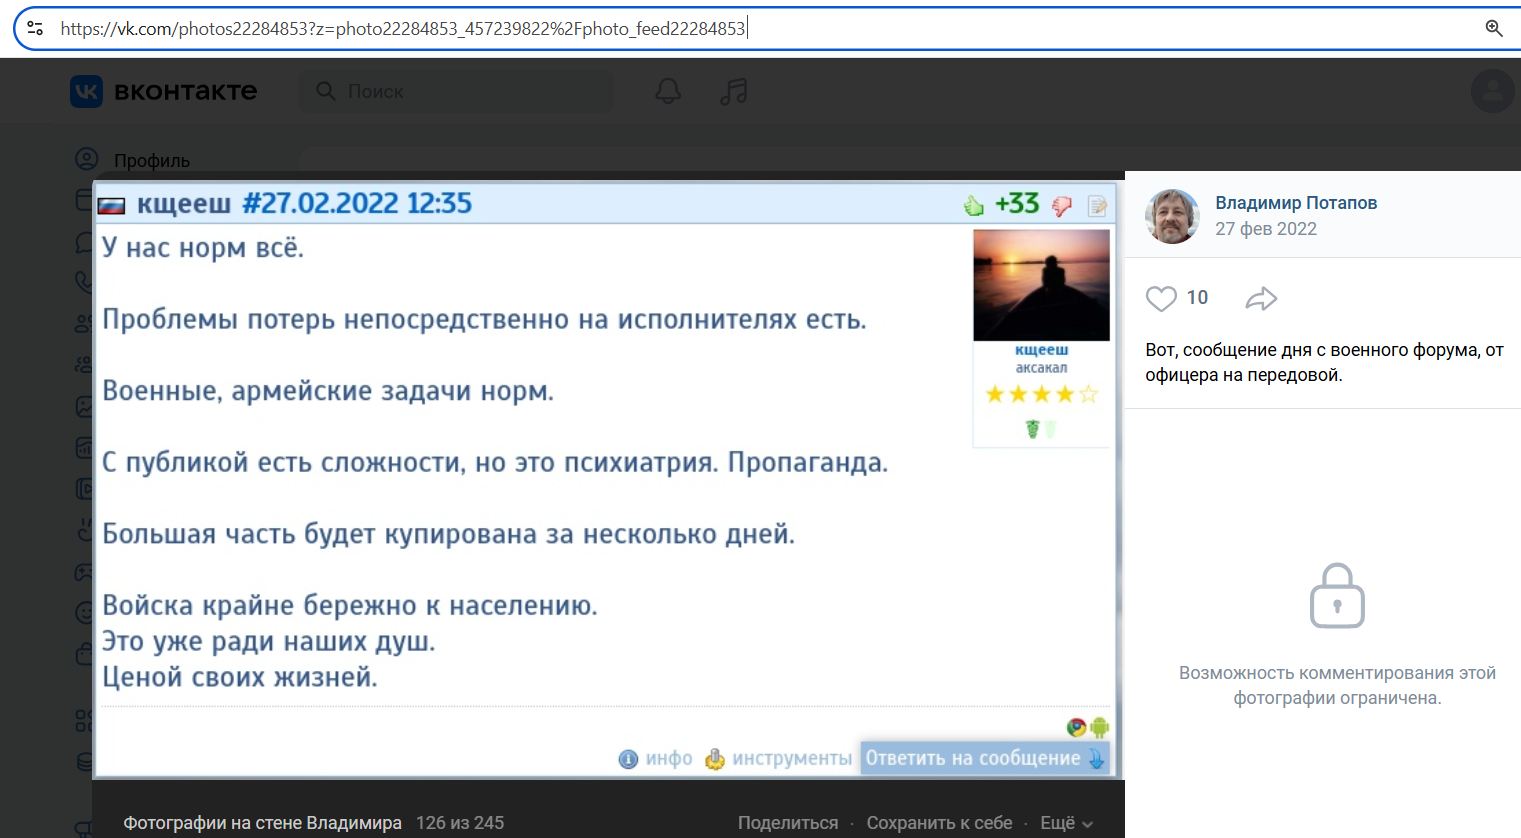Click the thumbs down icon in post
This screenshot has width=1521, height=838.
tap(1062, 206)
